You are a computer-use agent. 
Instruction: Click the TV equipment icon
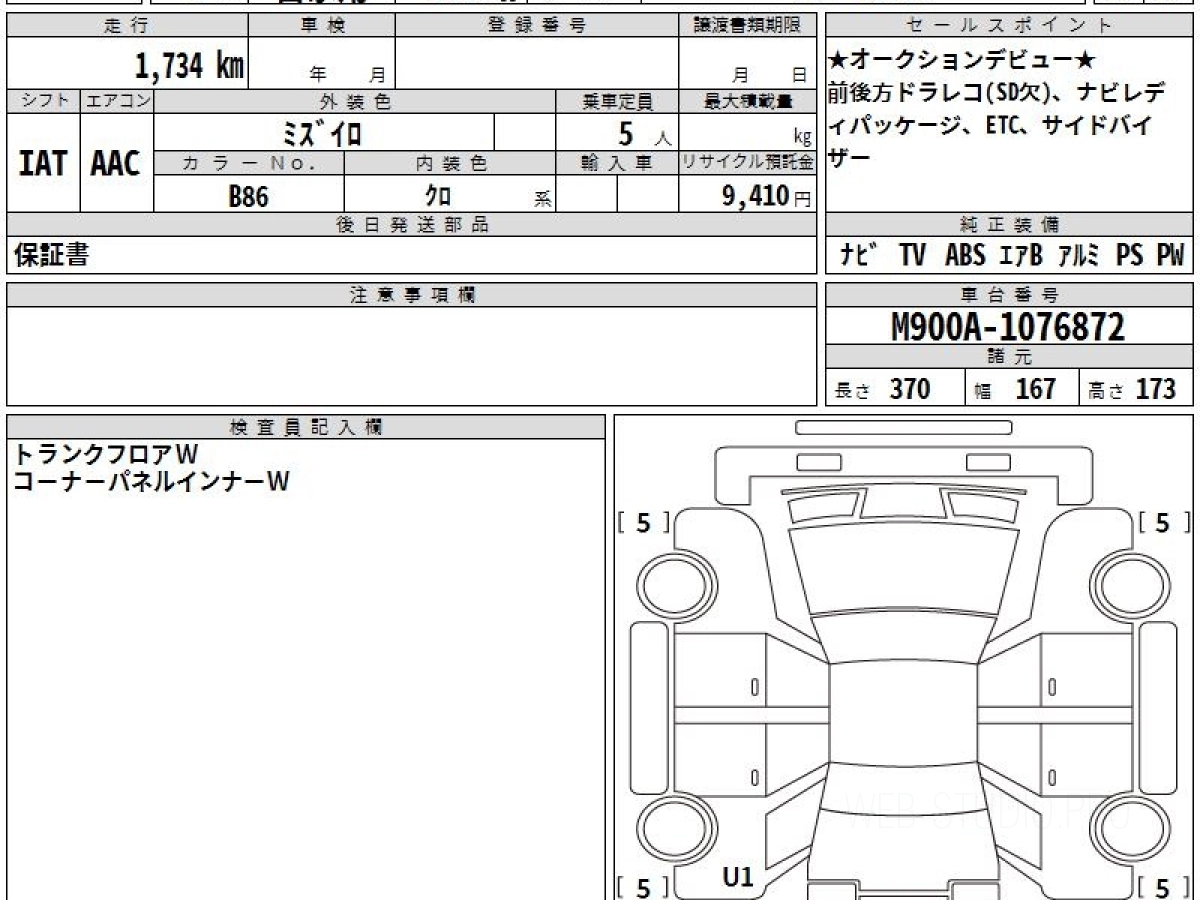[x=912, y=255]
